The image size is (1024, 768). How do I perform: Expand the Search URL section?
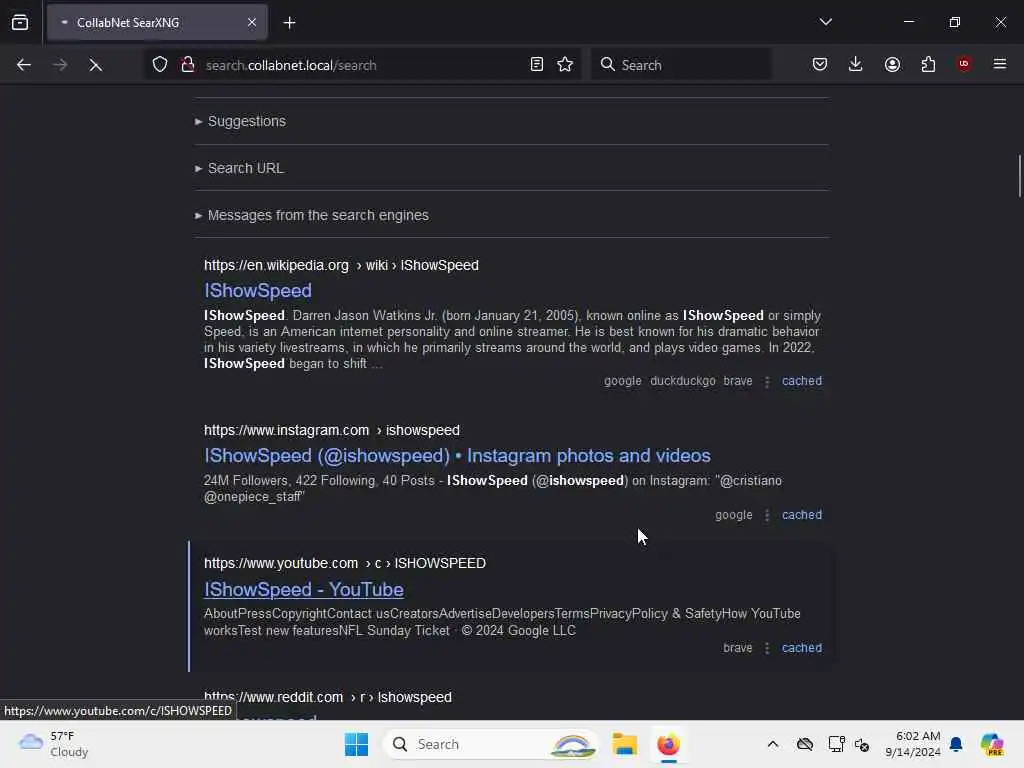[239, 168]
